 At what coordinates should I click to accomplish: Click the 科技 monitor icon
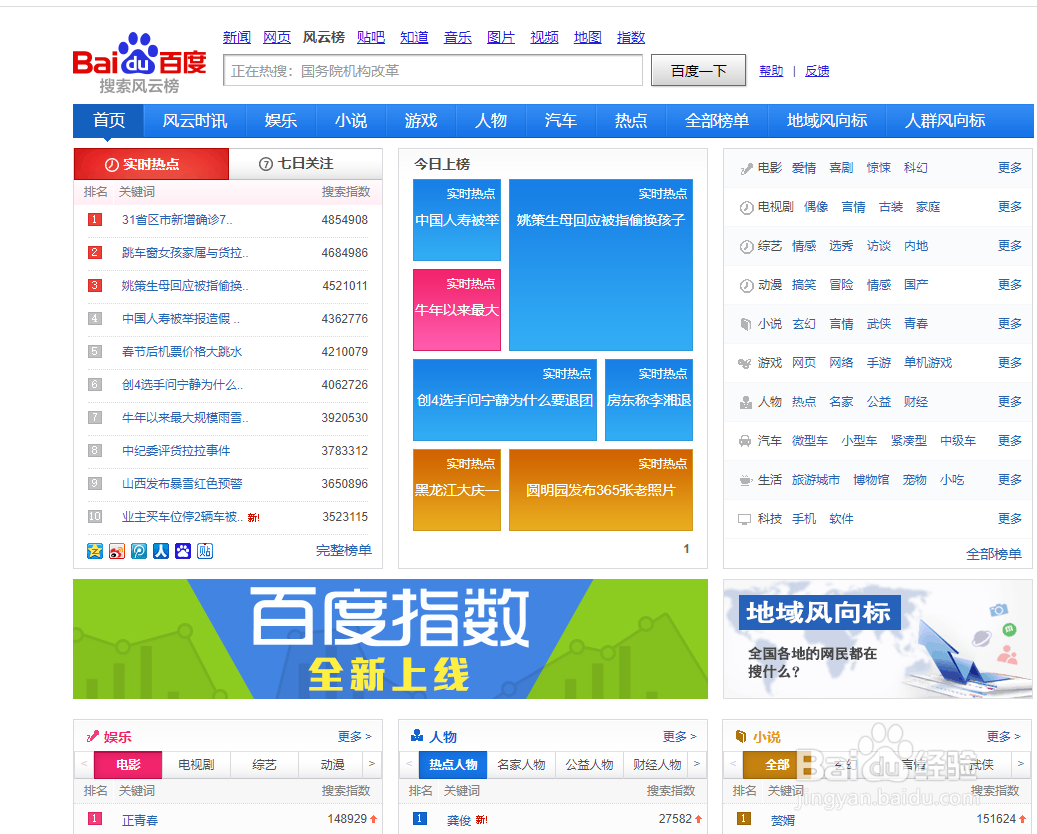745,519
